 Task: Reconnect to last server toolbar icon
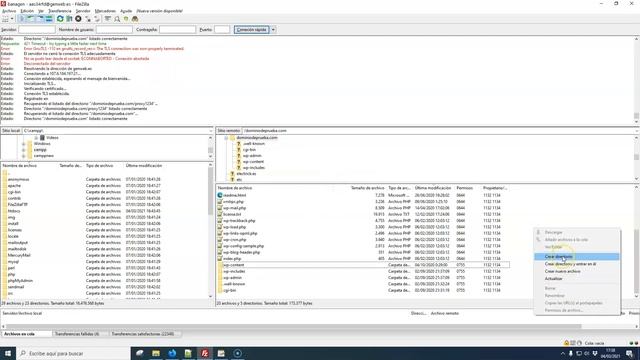[x=97, y=19]
